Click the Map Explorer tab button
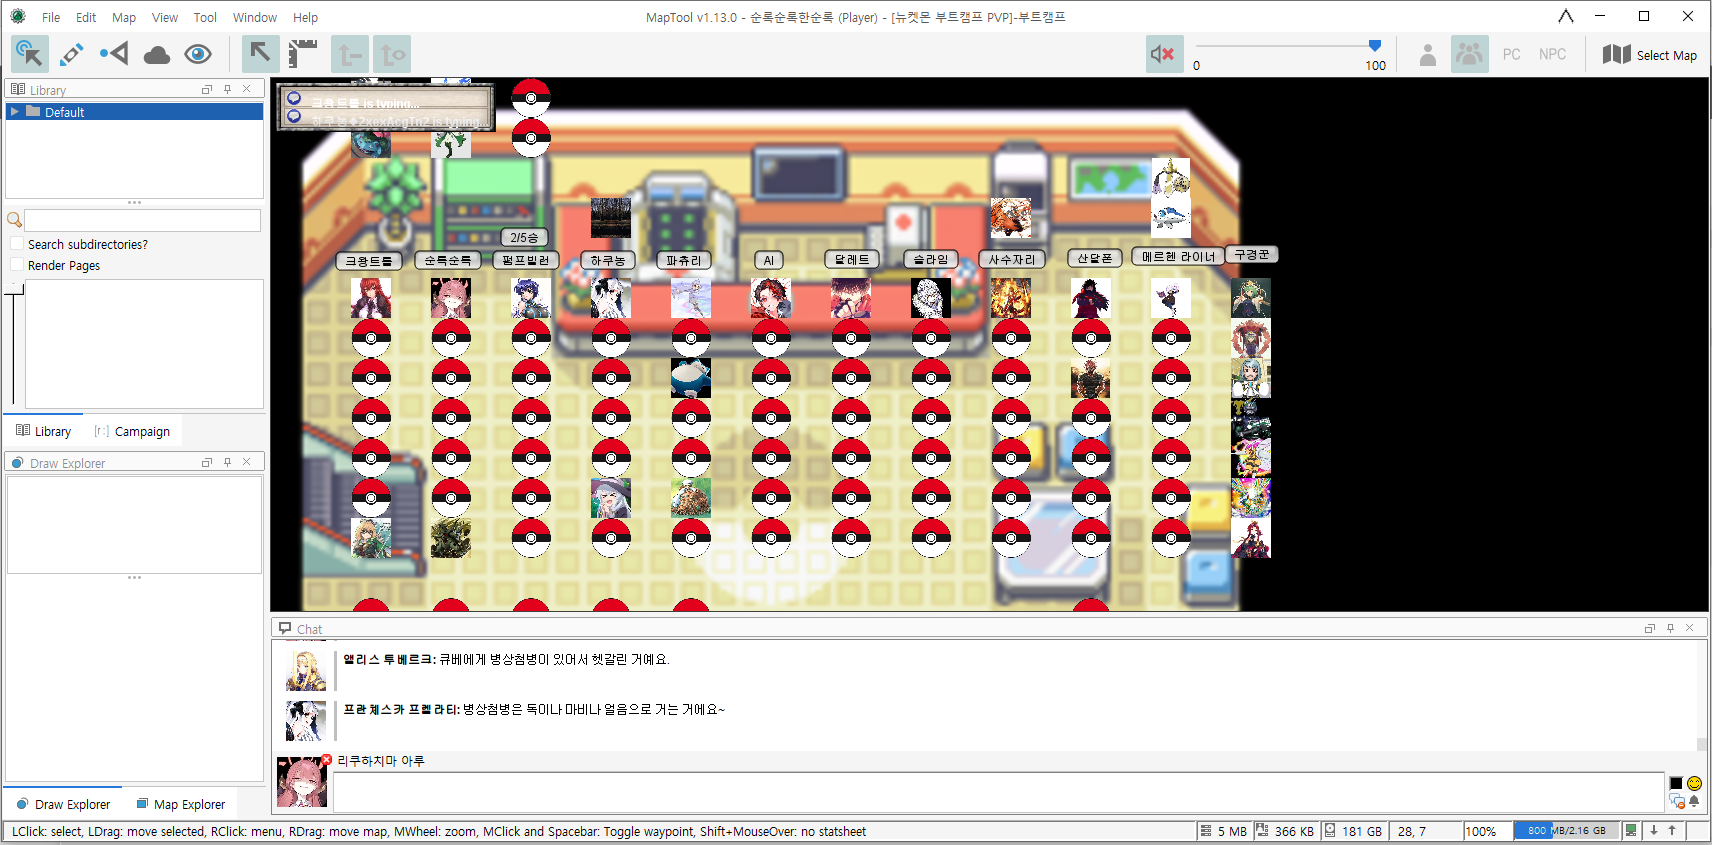Screen dimensions: 1712x845 pos(180,804)
